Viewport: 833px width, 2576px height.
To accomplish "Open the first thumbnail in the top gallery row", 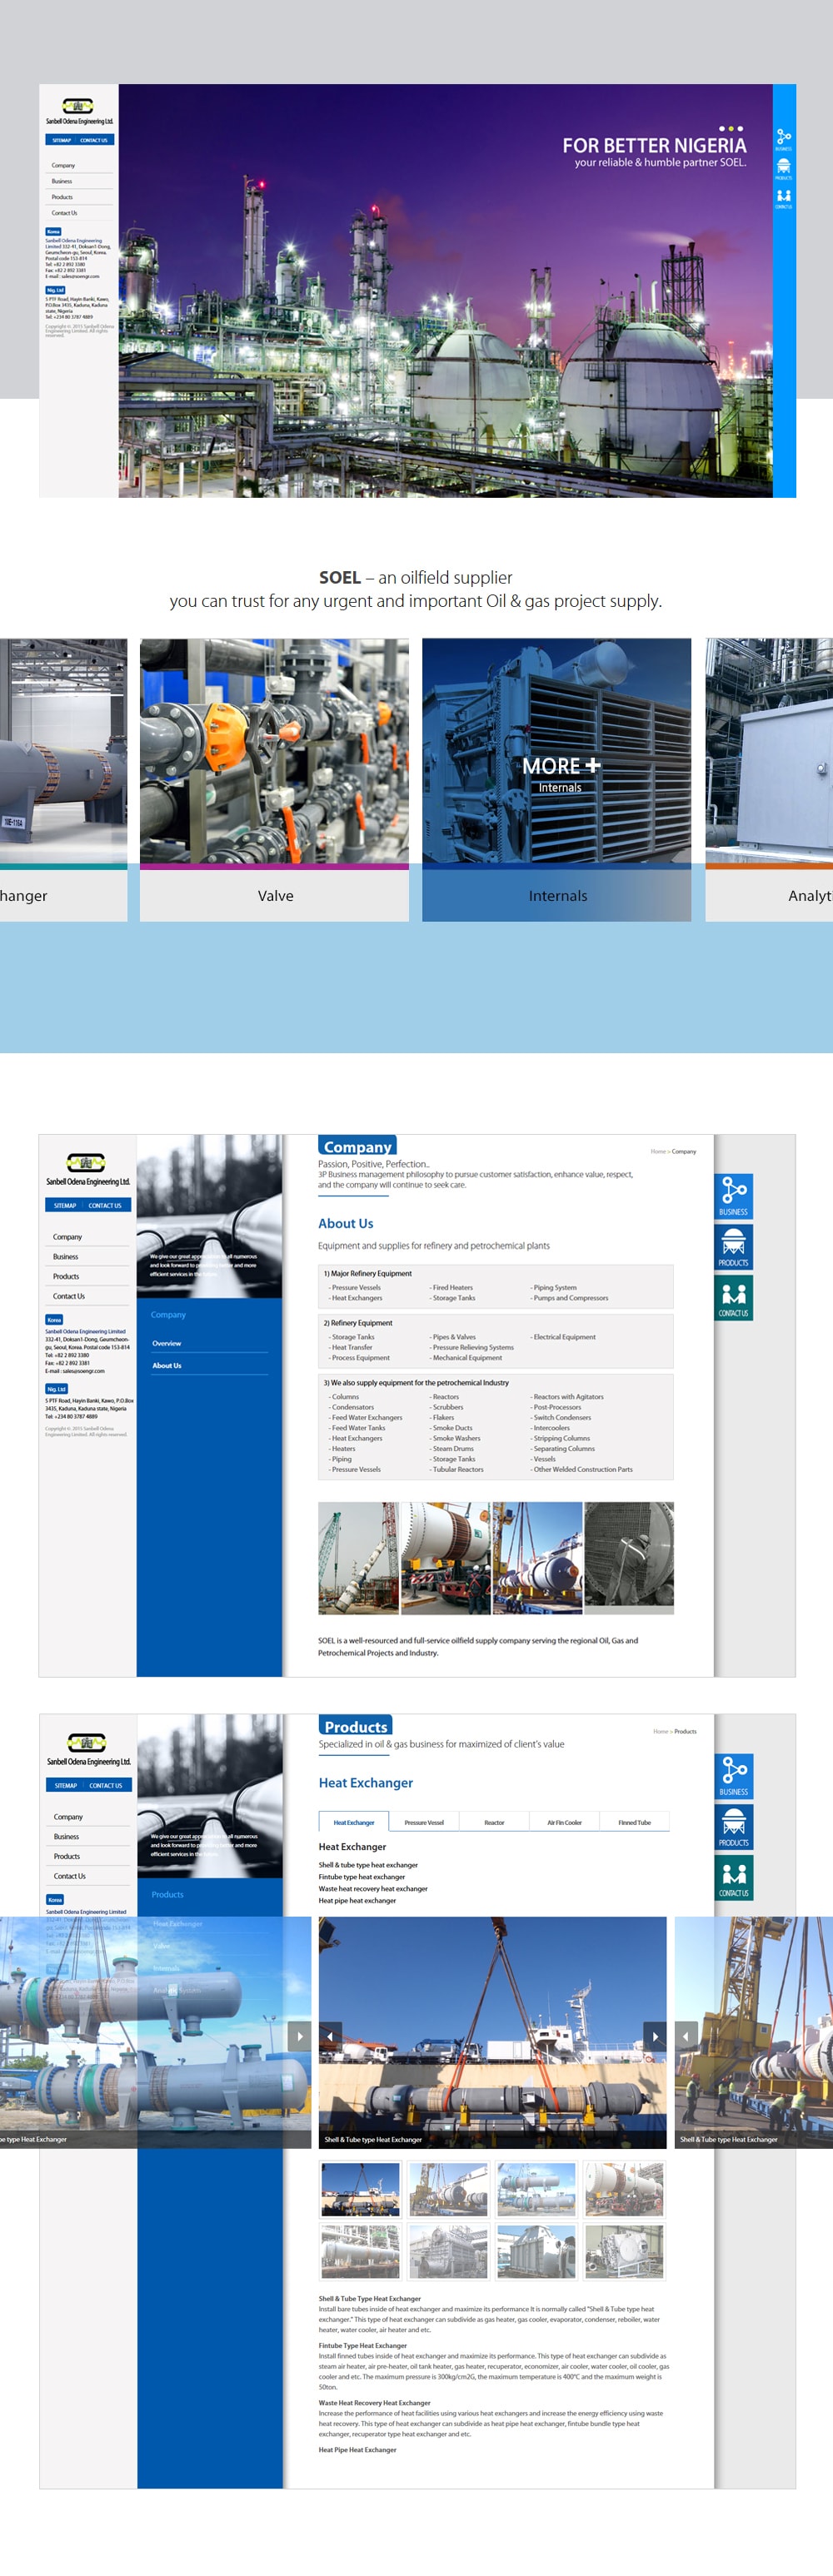I will [x=360, y=2189].
